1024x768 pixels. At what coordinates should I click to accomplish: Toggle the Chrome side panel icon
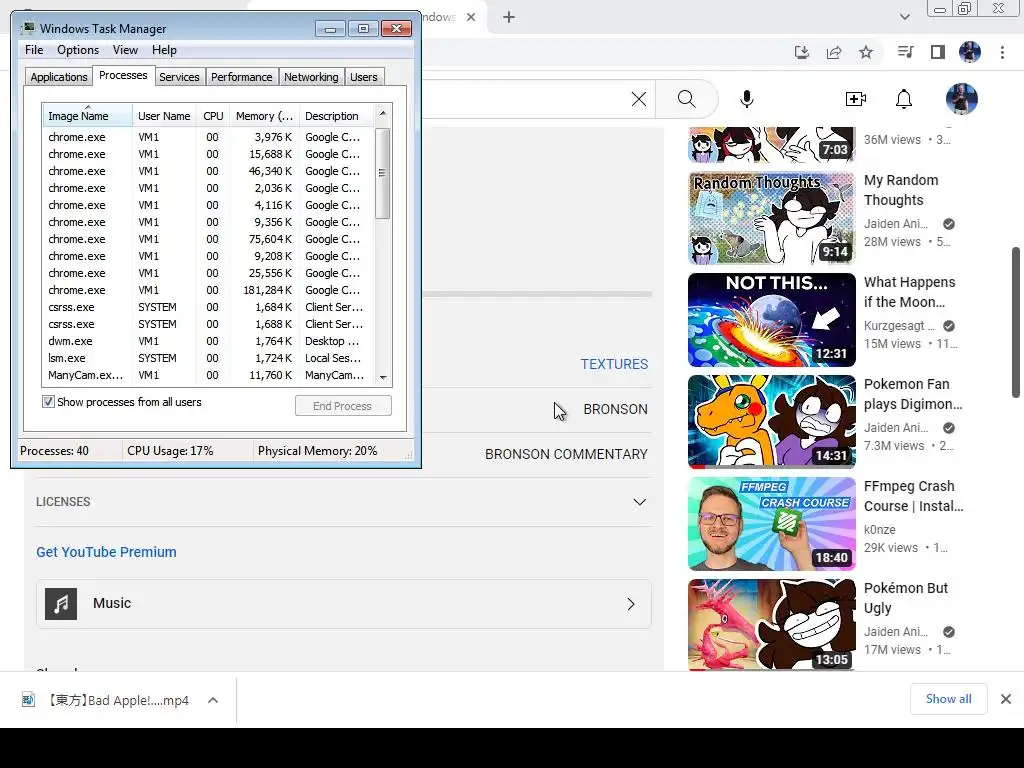938,52
